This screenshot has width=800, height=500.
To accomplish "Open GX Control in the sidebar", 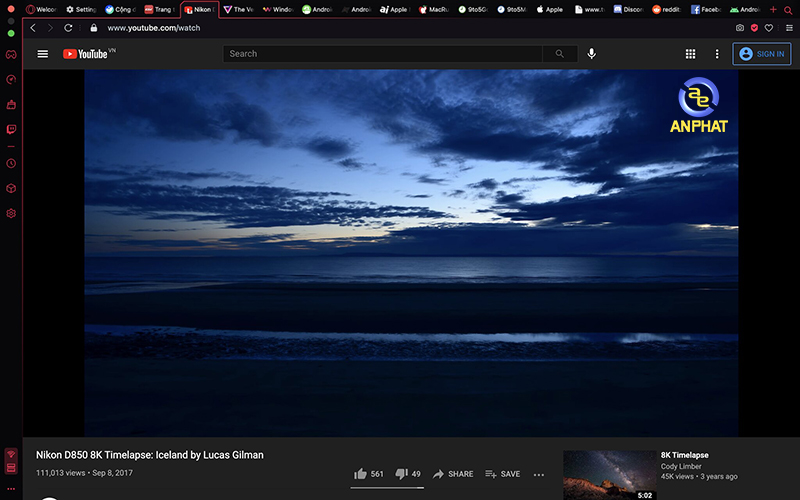I will point(11,79).
